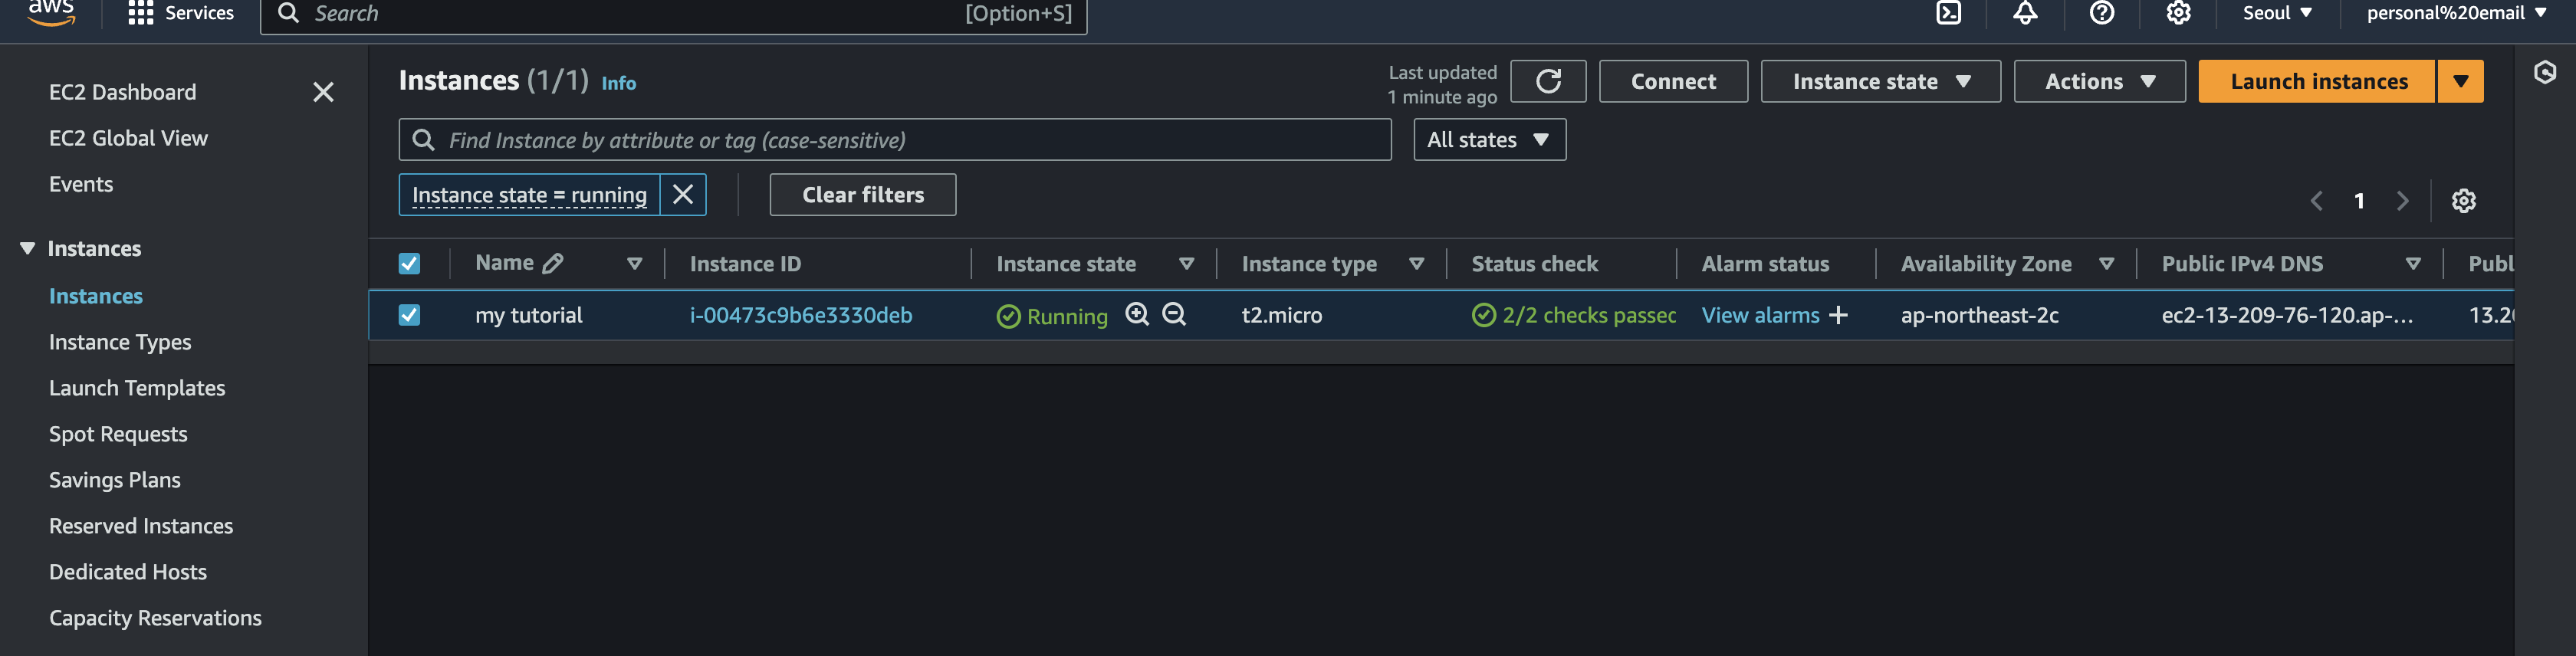Viewport: 2576px width, 656px height.
Task: Launch the CloudShell terminal icon
Action: (x=1949, y=13)
